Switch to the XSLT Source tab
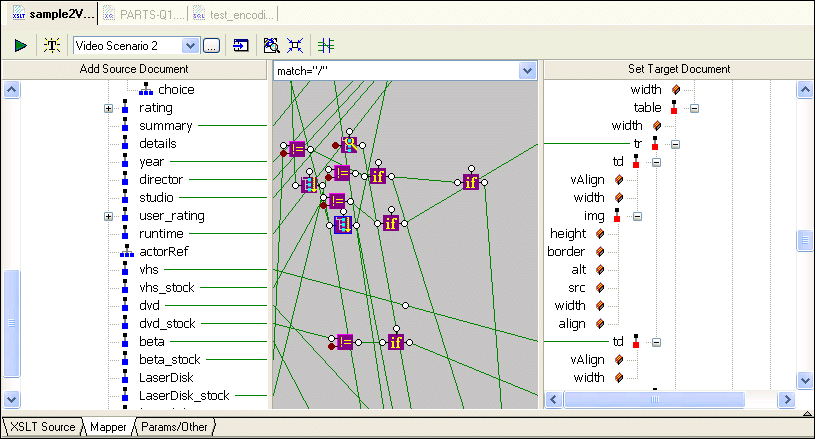Image resolution: width=815 pixels, height=439 pixels. pos(42,427)
